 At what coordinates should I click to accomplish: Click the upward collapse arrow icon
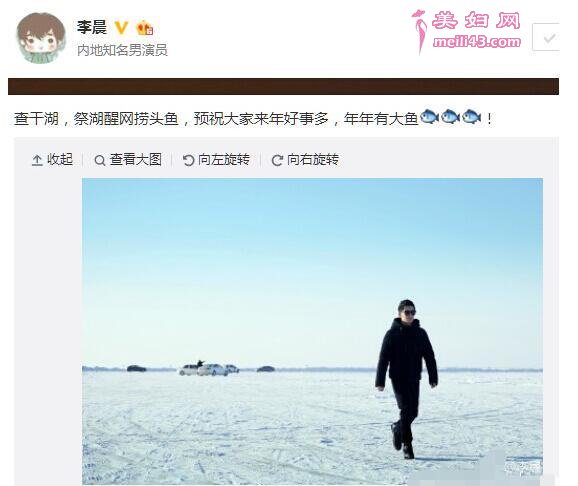pyautogui.click(x=37, y=160)
